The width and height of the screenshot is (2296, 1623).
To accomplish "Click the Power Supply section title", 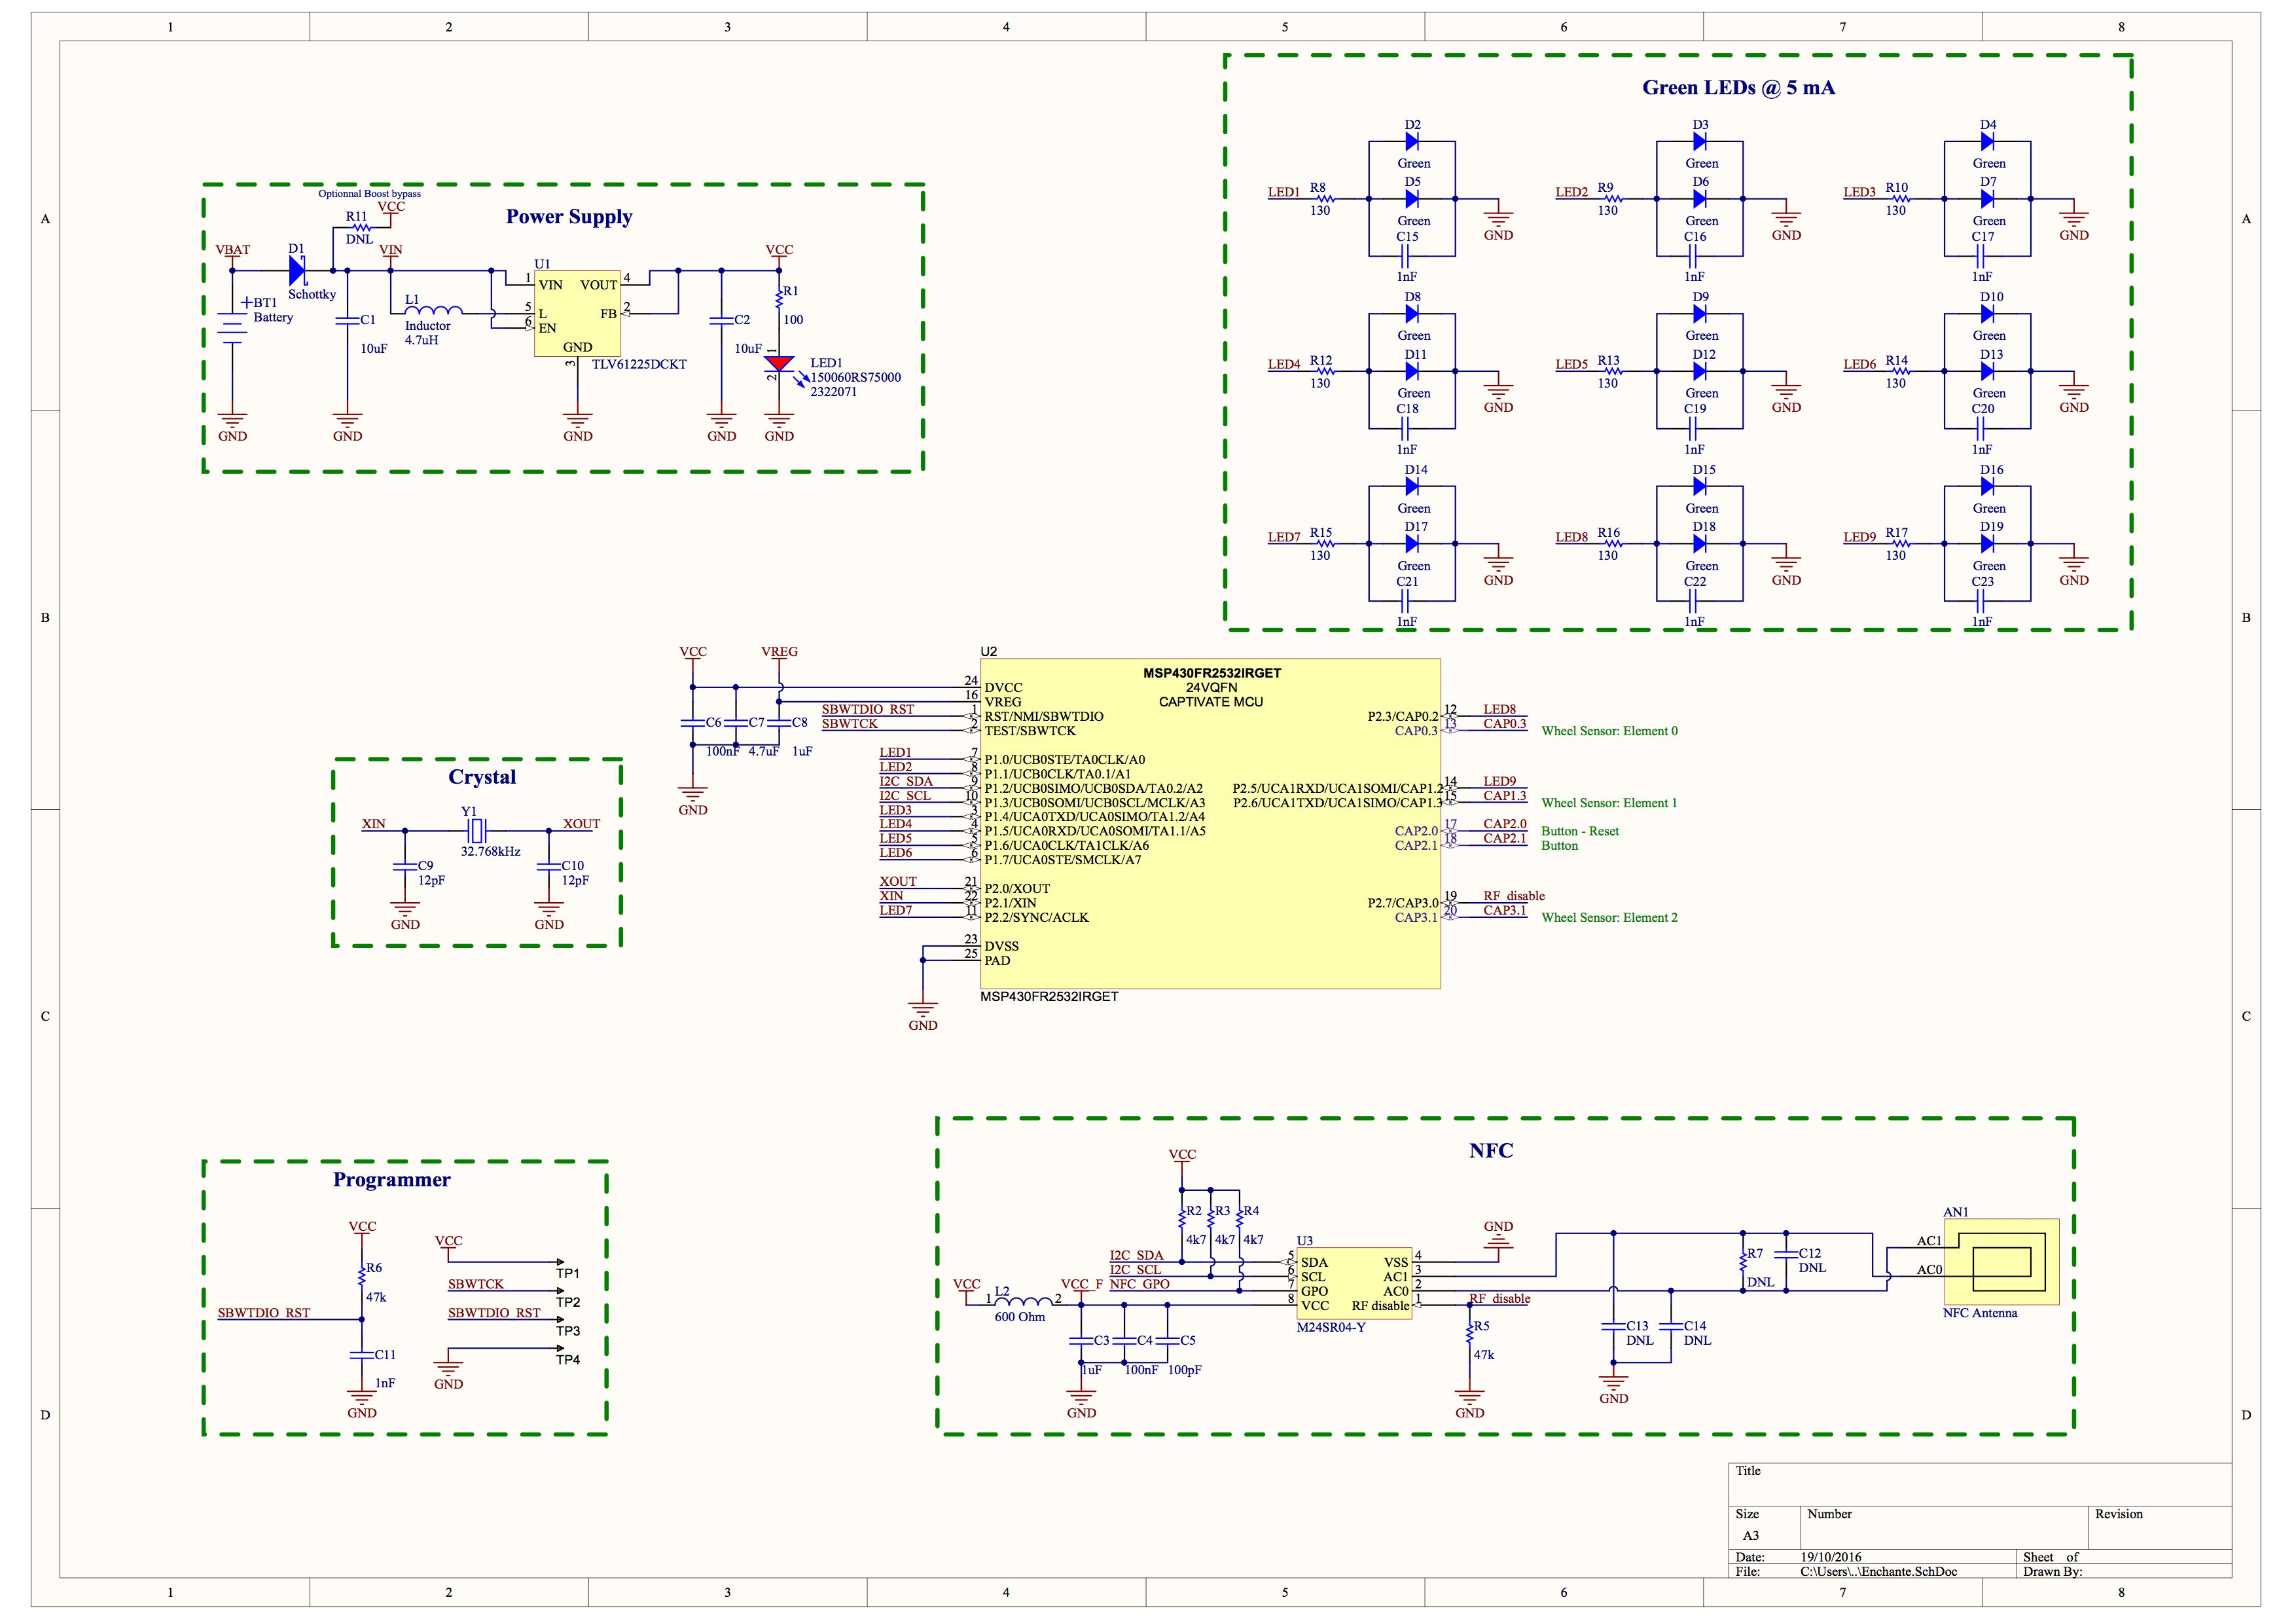I will coord(568,217).
